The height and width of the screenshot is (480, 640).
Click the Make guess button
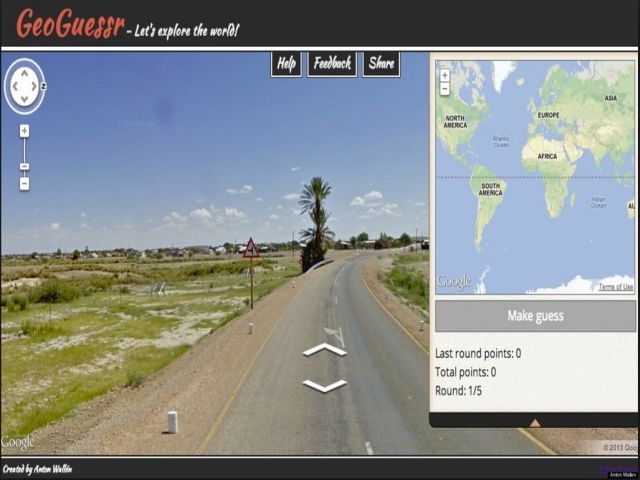click(x=535, y=316)
